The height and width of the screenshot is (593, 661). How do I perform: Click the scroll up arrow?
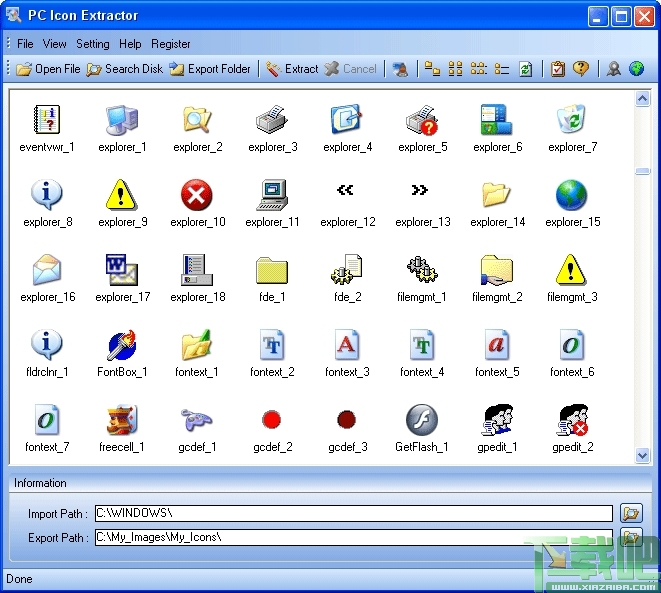pos(642,99)
